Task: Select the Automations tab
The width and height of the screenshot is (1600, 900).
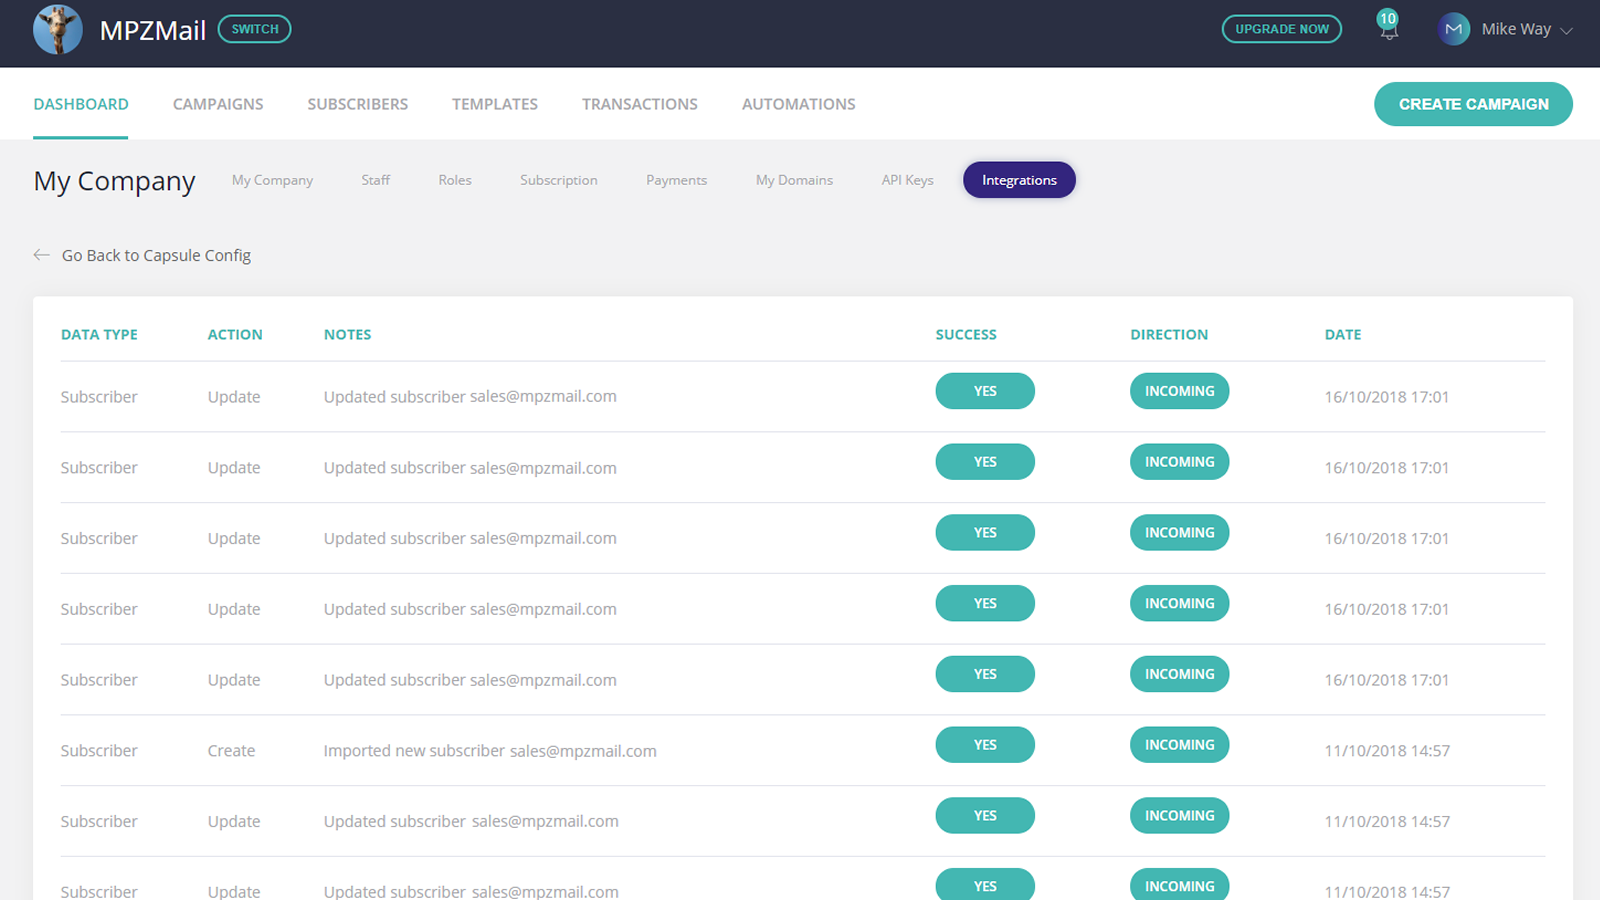Action: click(x=798, y=104)
